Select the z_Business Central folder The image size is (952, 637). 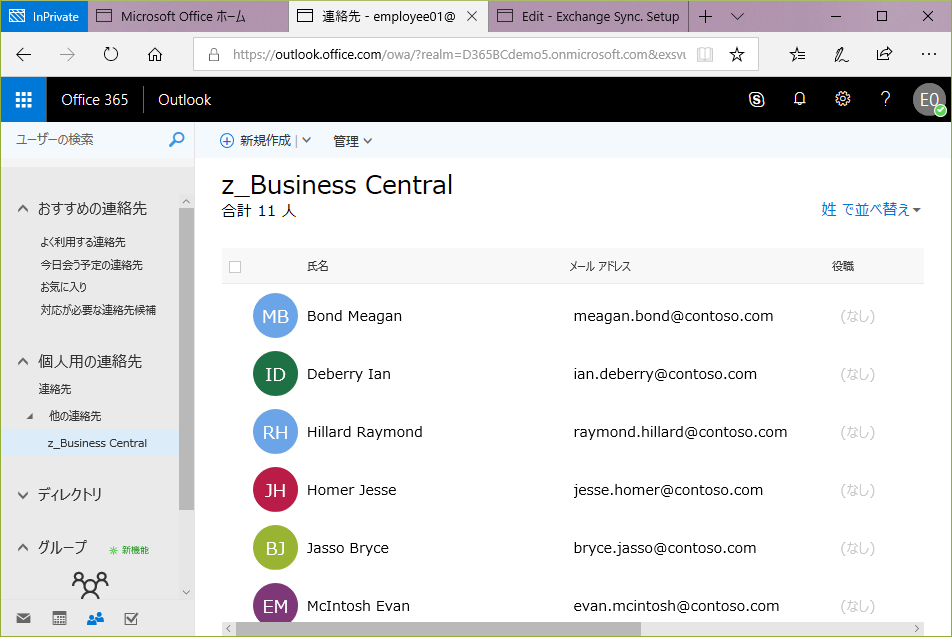[90, 443]
